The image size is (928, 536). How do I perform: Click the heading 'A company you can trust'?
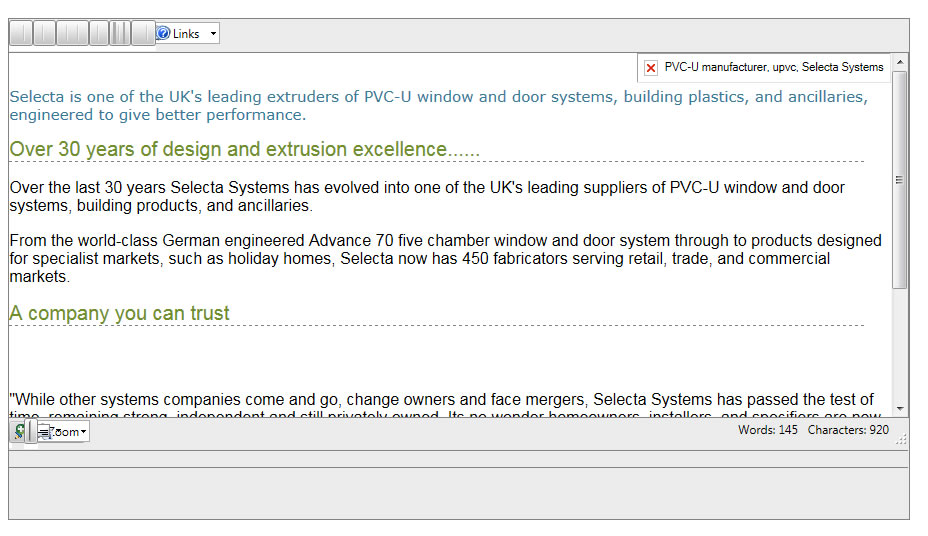pyautogui.click(x=120, y=313)
